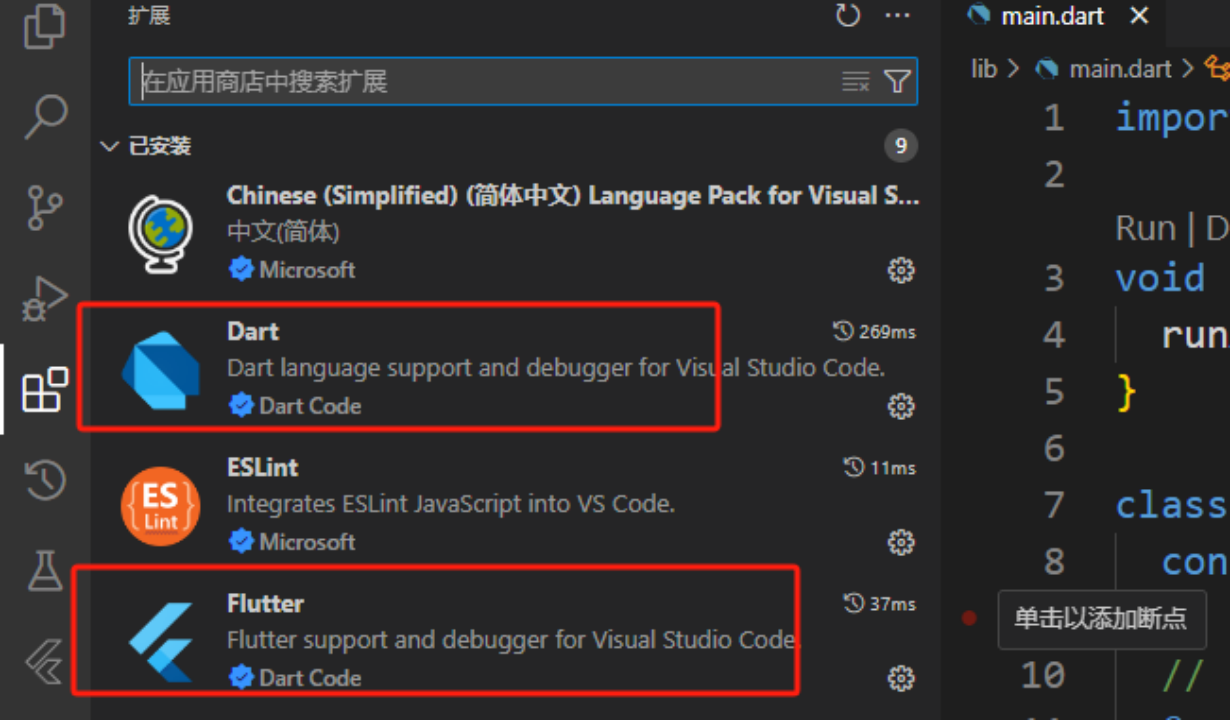The image size is (1230, 720).
Task: Clear extension search results icon
Action: coord(856,82)
